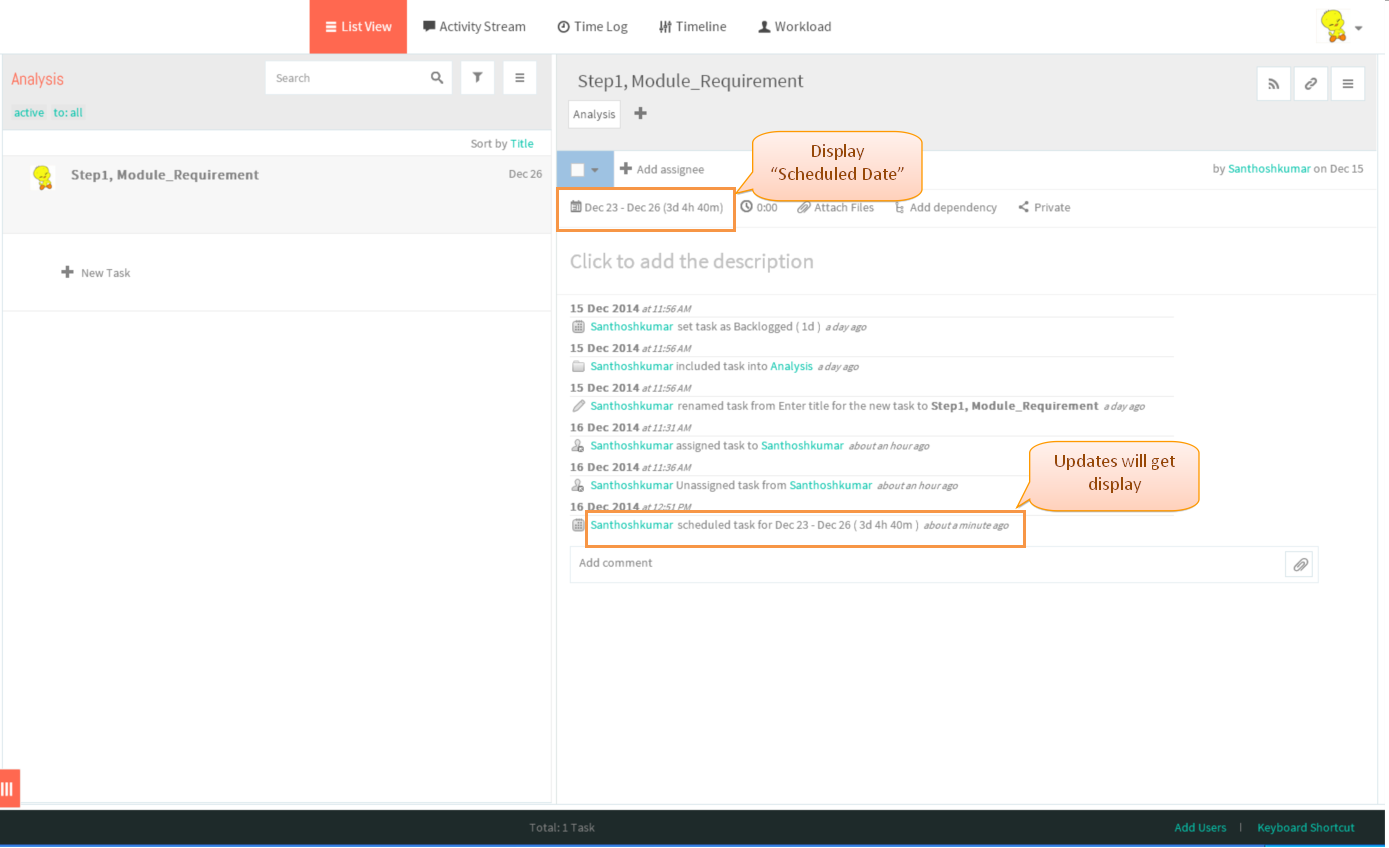Remove the 'active' filter tag
The width and height of the screenshot is (1389, 848).
pos(29,113)
